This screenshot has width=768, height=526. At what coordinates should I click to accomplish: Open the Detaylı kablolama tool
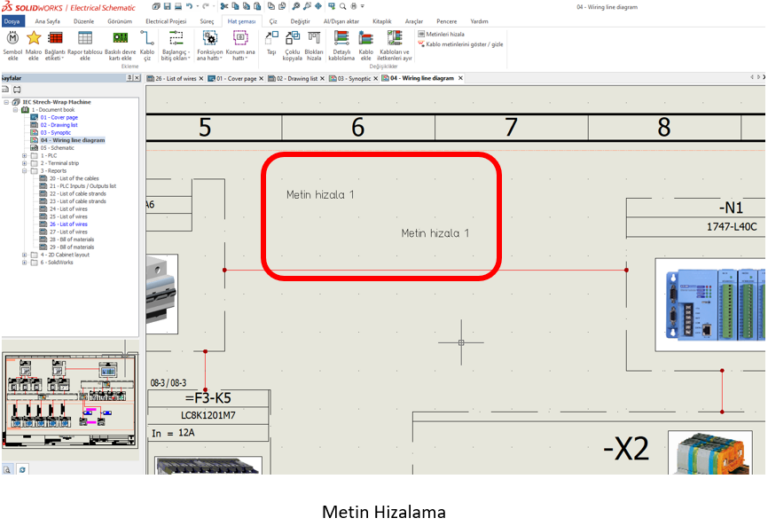[342, 38]
